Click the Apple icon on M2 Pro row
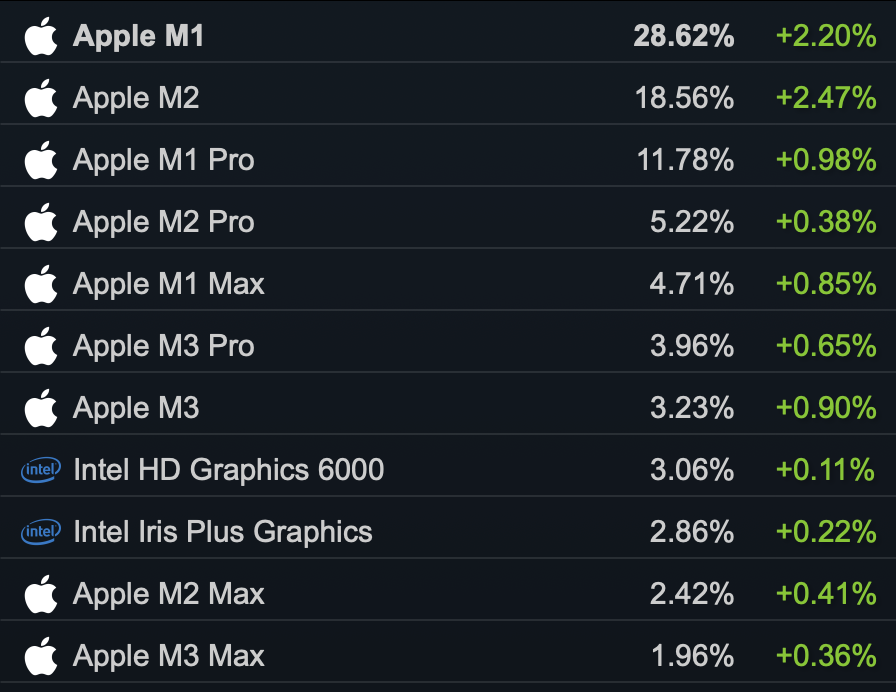 [x=41, y=222]
